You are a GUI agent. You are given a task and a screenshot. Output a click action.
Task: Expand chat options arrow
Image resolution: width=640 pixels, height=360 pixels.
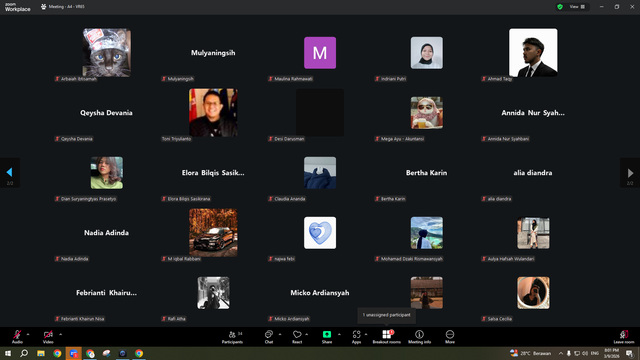click(x=280, y=334)
